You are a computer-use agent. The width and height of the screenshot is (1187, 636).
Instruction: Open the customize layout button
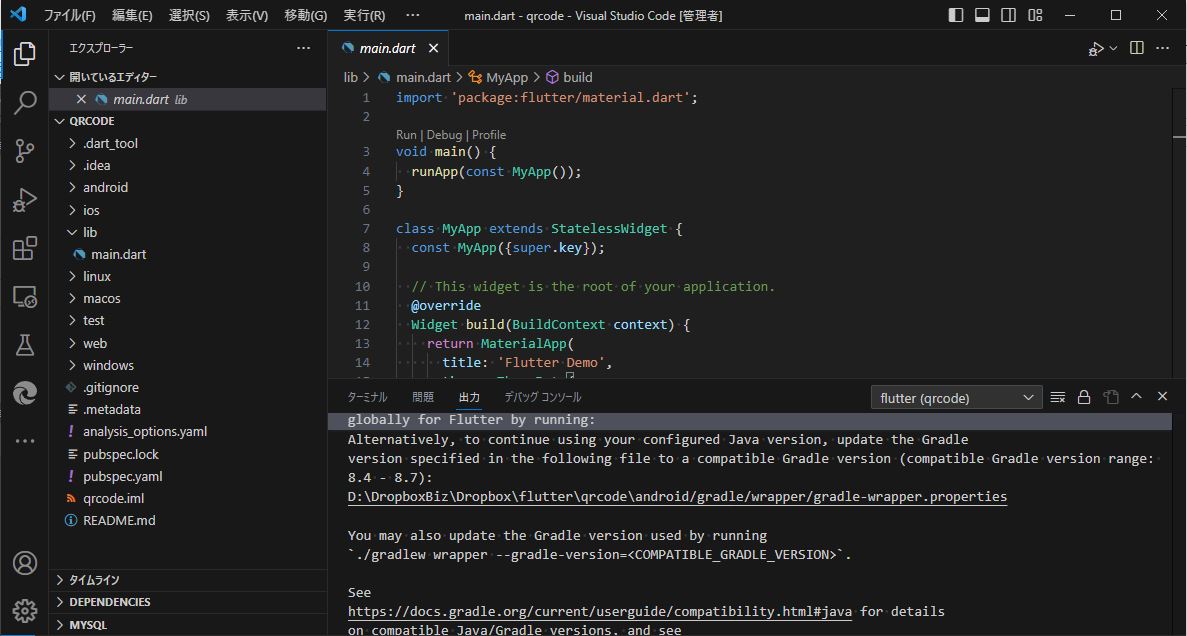click(1035, 15)
